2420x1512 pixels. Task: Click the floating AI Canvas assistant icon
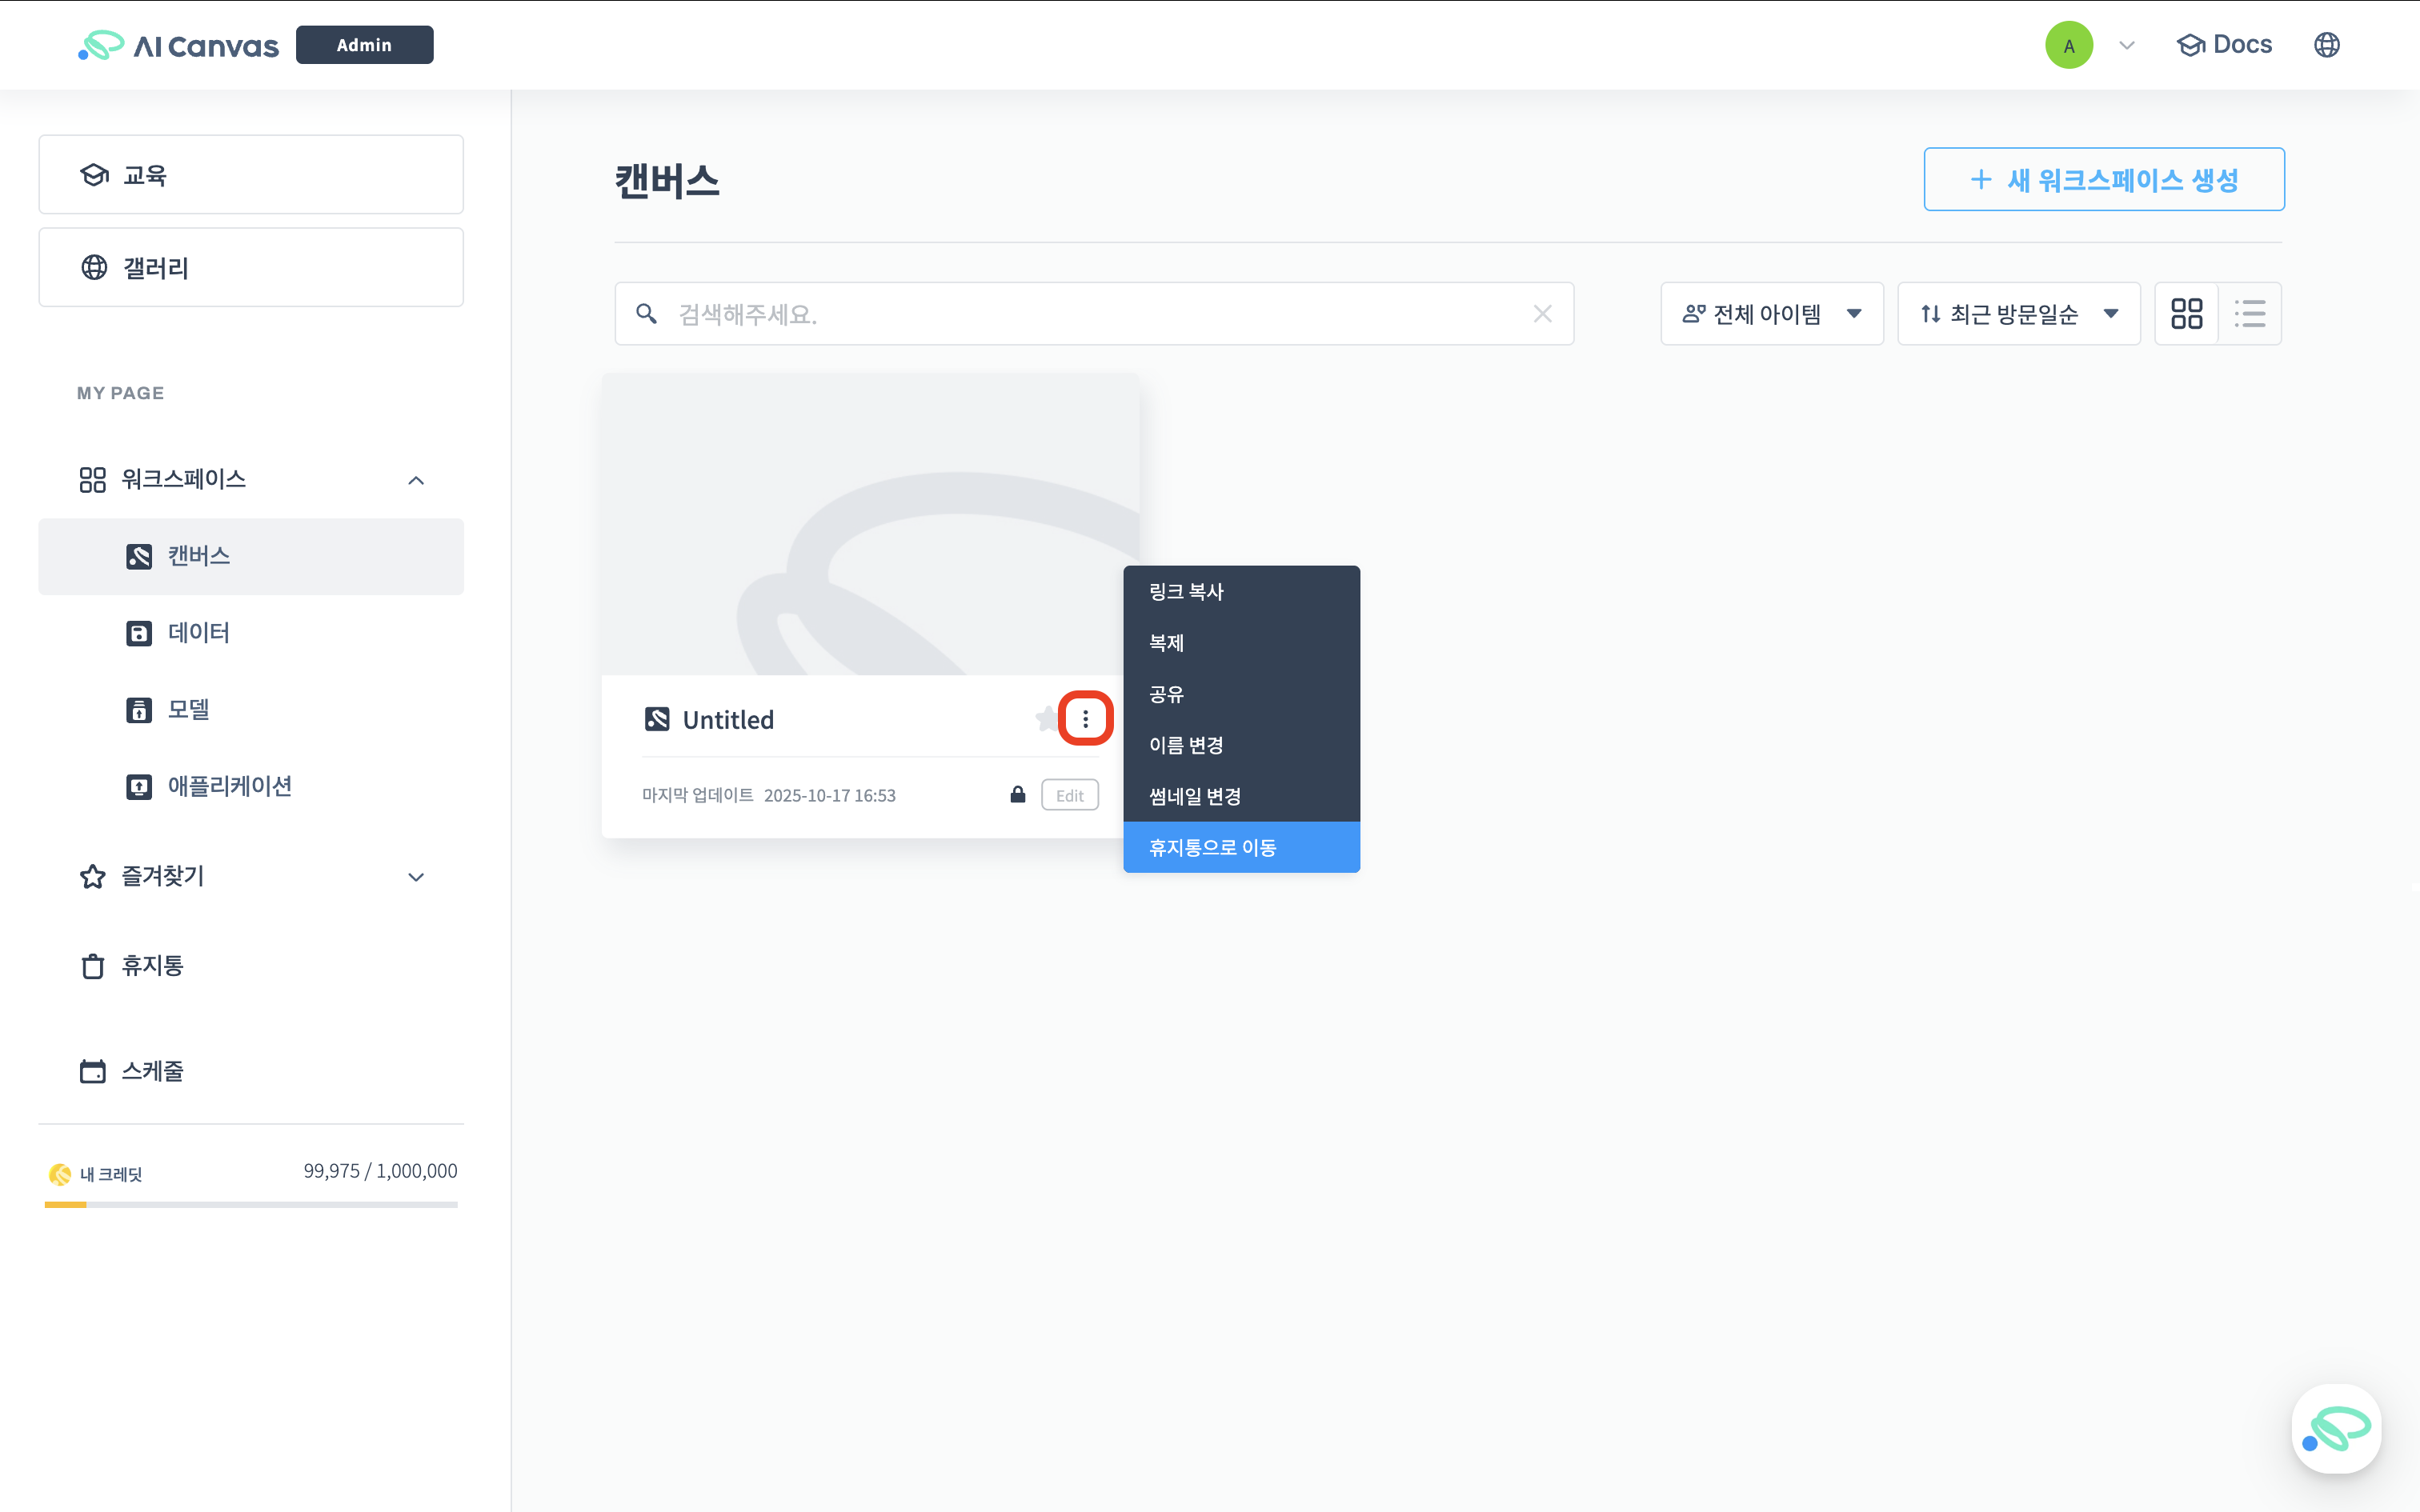click(x=2335, y=1427)
